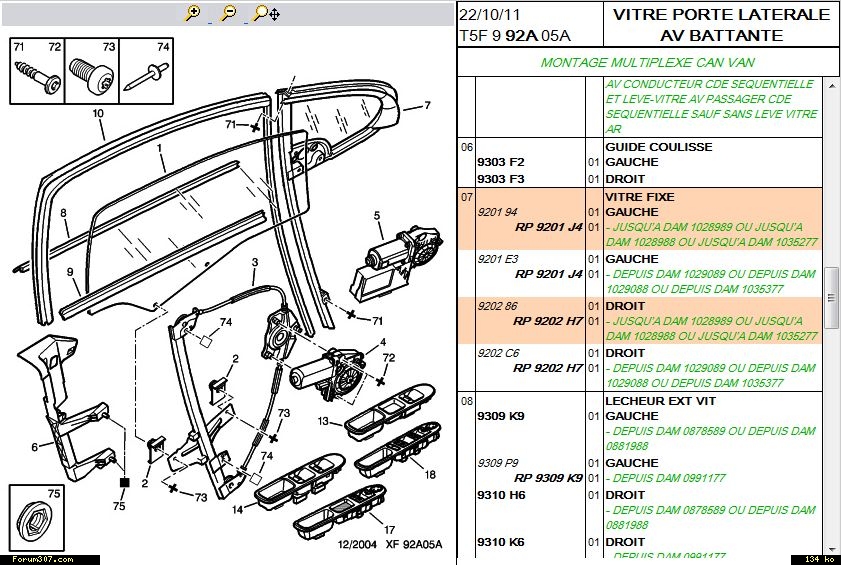Click the zoom out magnifier icon
841x565 pixels.
pos(228,13)
